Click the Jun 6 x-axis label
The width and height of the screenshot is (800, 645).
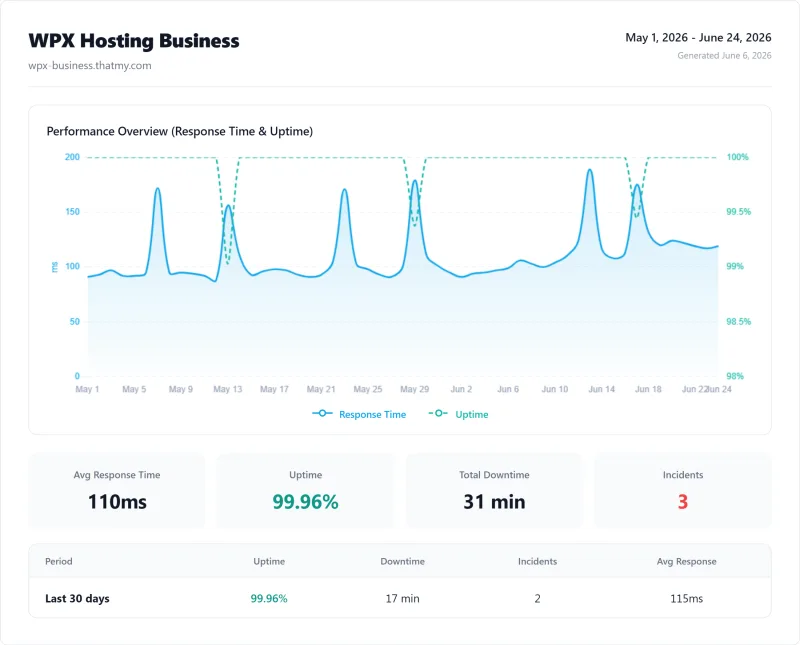click(508, 389)
